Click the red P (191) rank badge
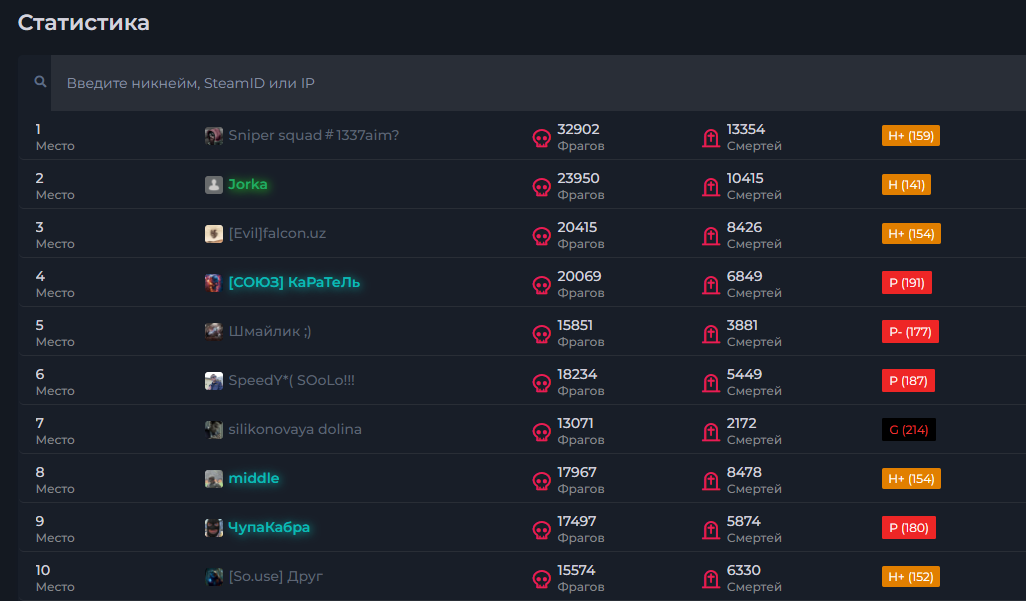This screenshot has width=1026, height=601. (x=906, y=283)
